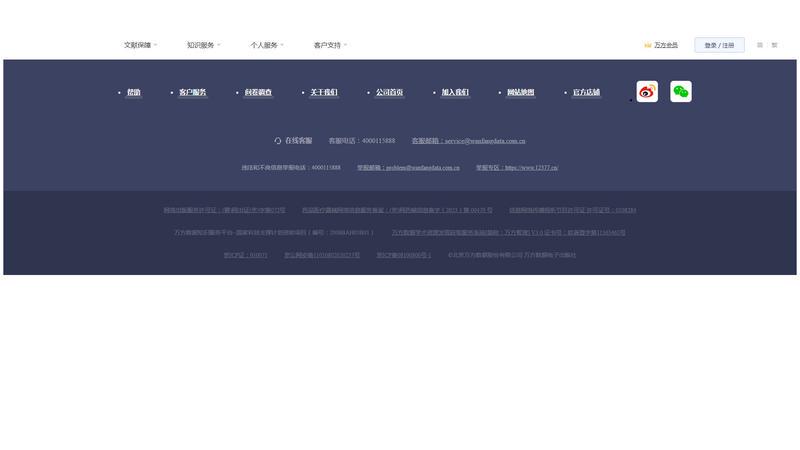Open the 关于我们 footer link
Screen dimensions: 800x450
324,92
